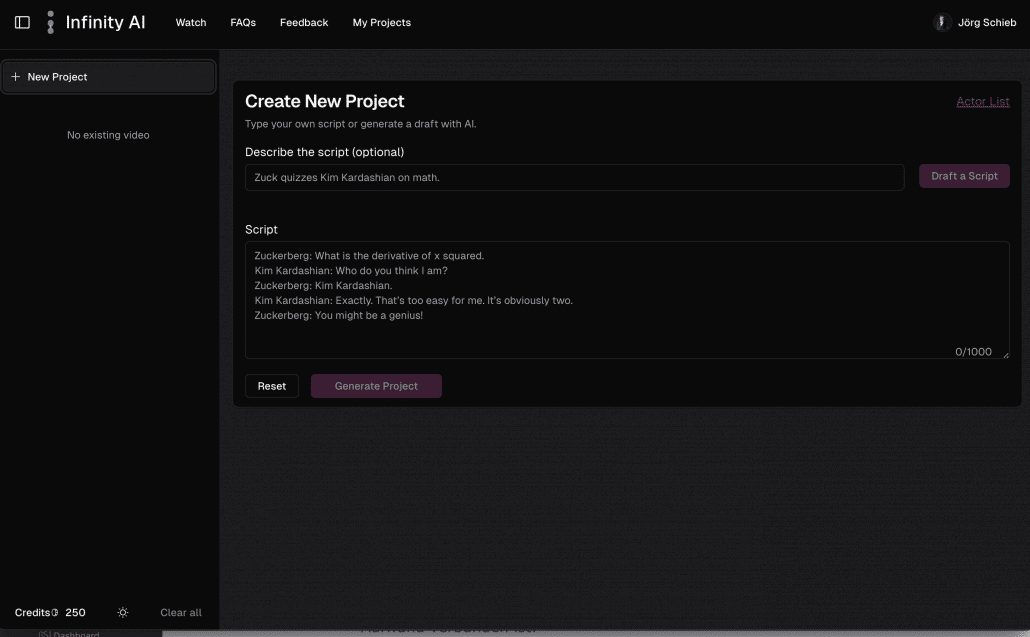The height and width of the screenshot is (637, 1030).
Task: Open the Actor List link
Action: pos(982,101)
